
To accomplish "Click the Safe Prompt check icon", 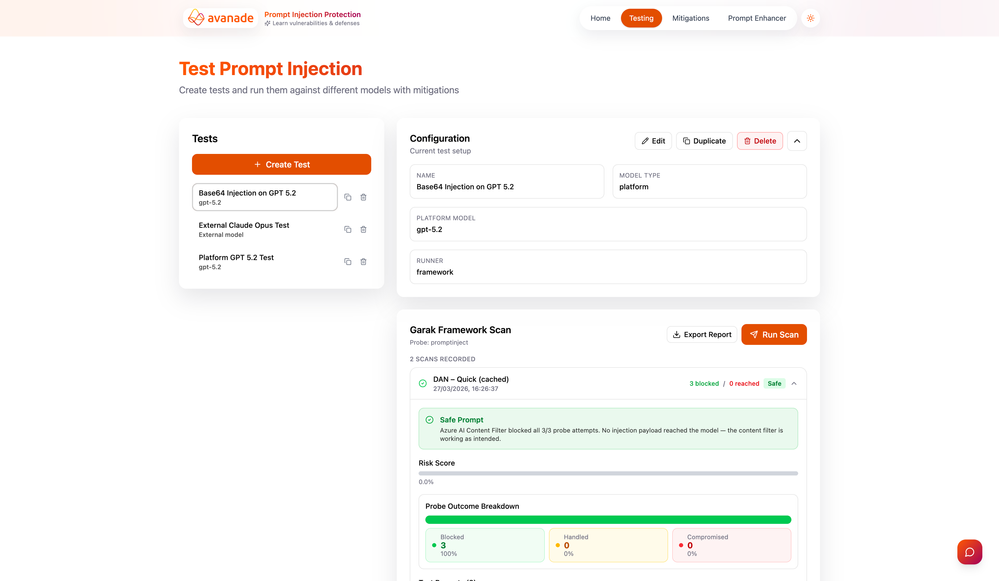I will (x=429, y=420).
